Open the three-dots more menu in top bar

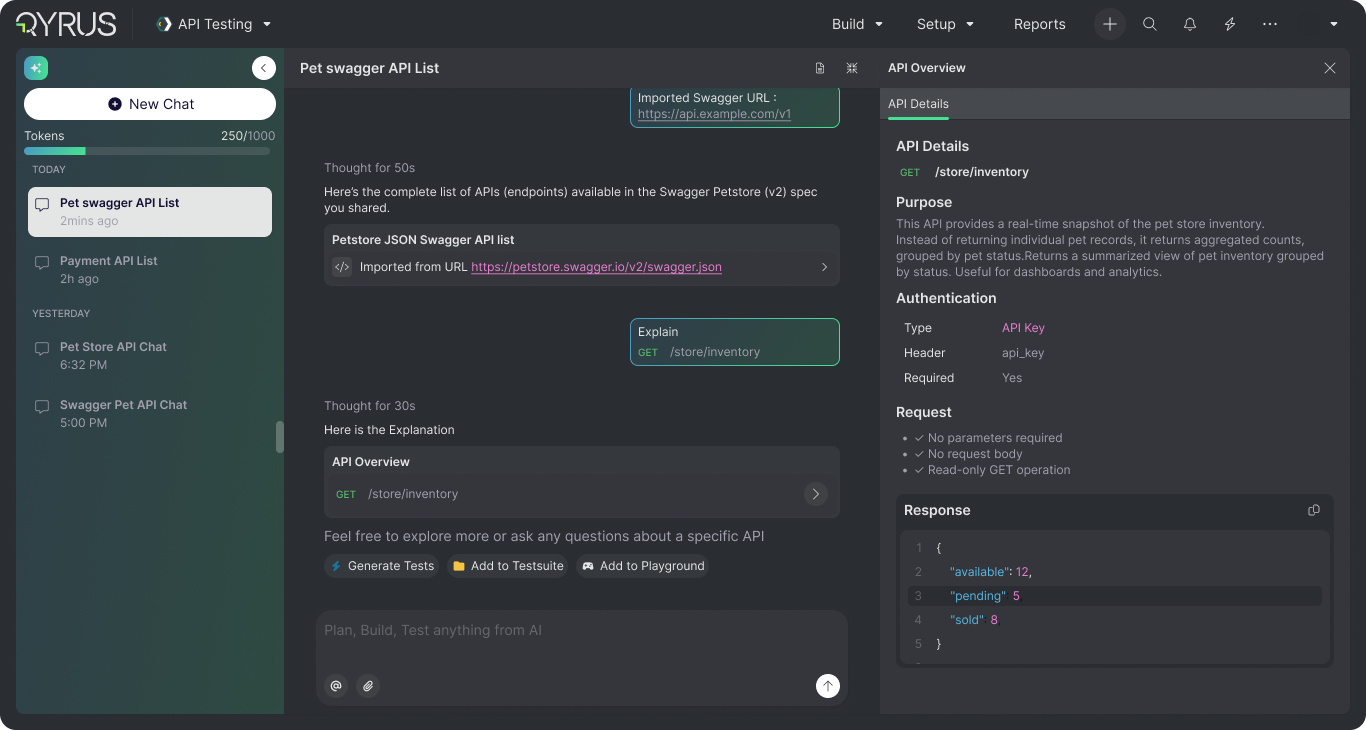1270,24
